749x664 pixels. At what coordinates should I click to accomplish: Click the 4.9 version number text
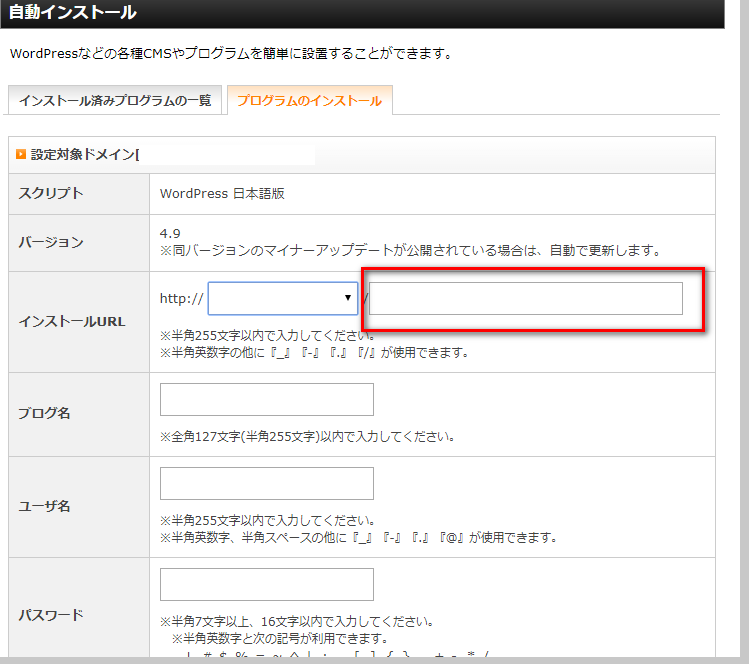coord(170,233)
